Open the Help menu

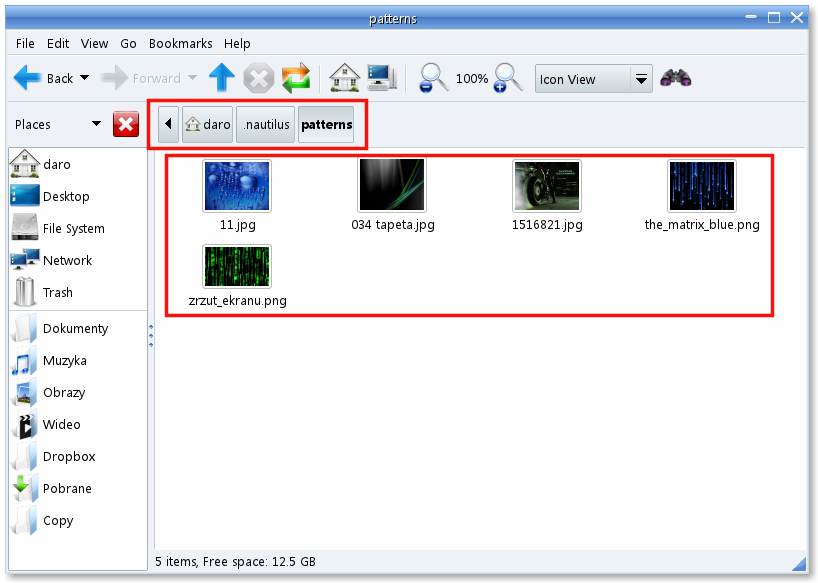point(237,43)
